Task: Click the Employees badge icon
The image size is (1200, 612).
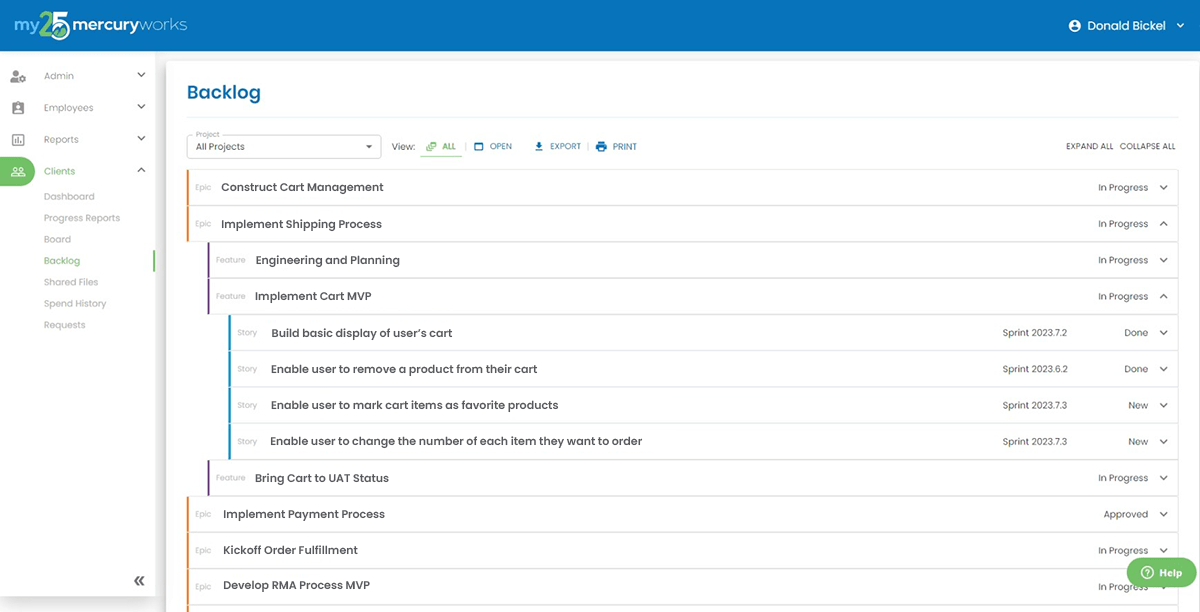Action: [x=18, y=108]
